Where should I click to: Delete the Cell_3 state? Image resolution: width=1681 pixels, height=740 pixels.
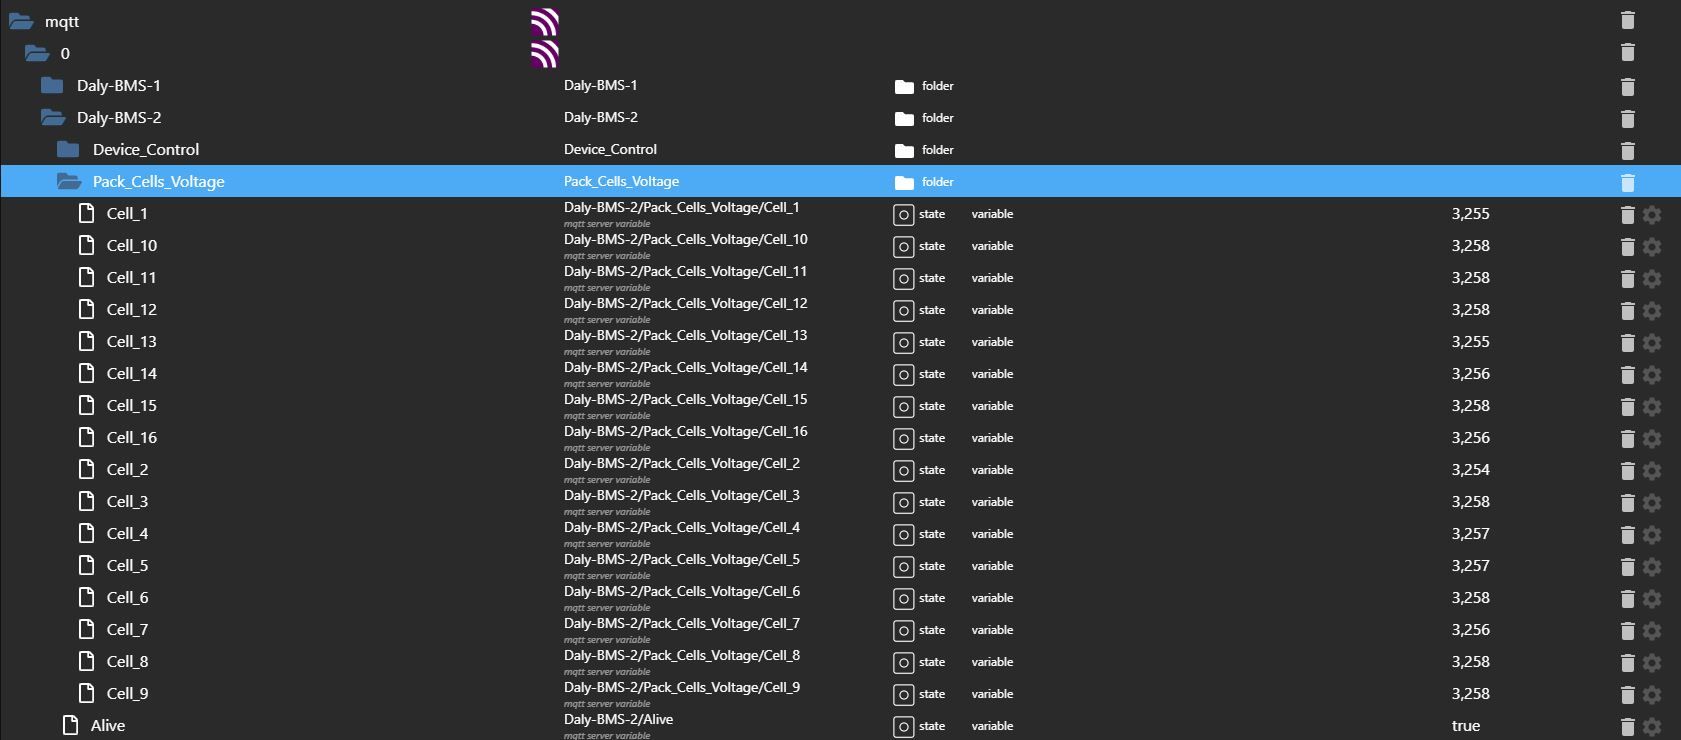(x=1627, y=503)
